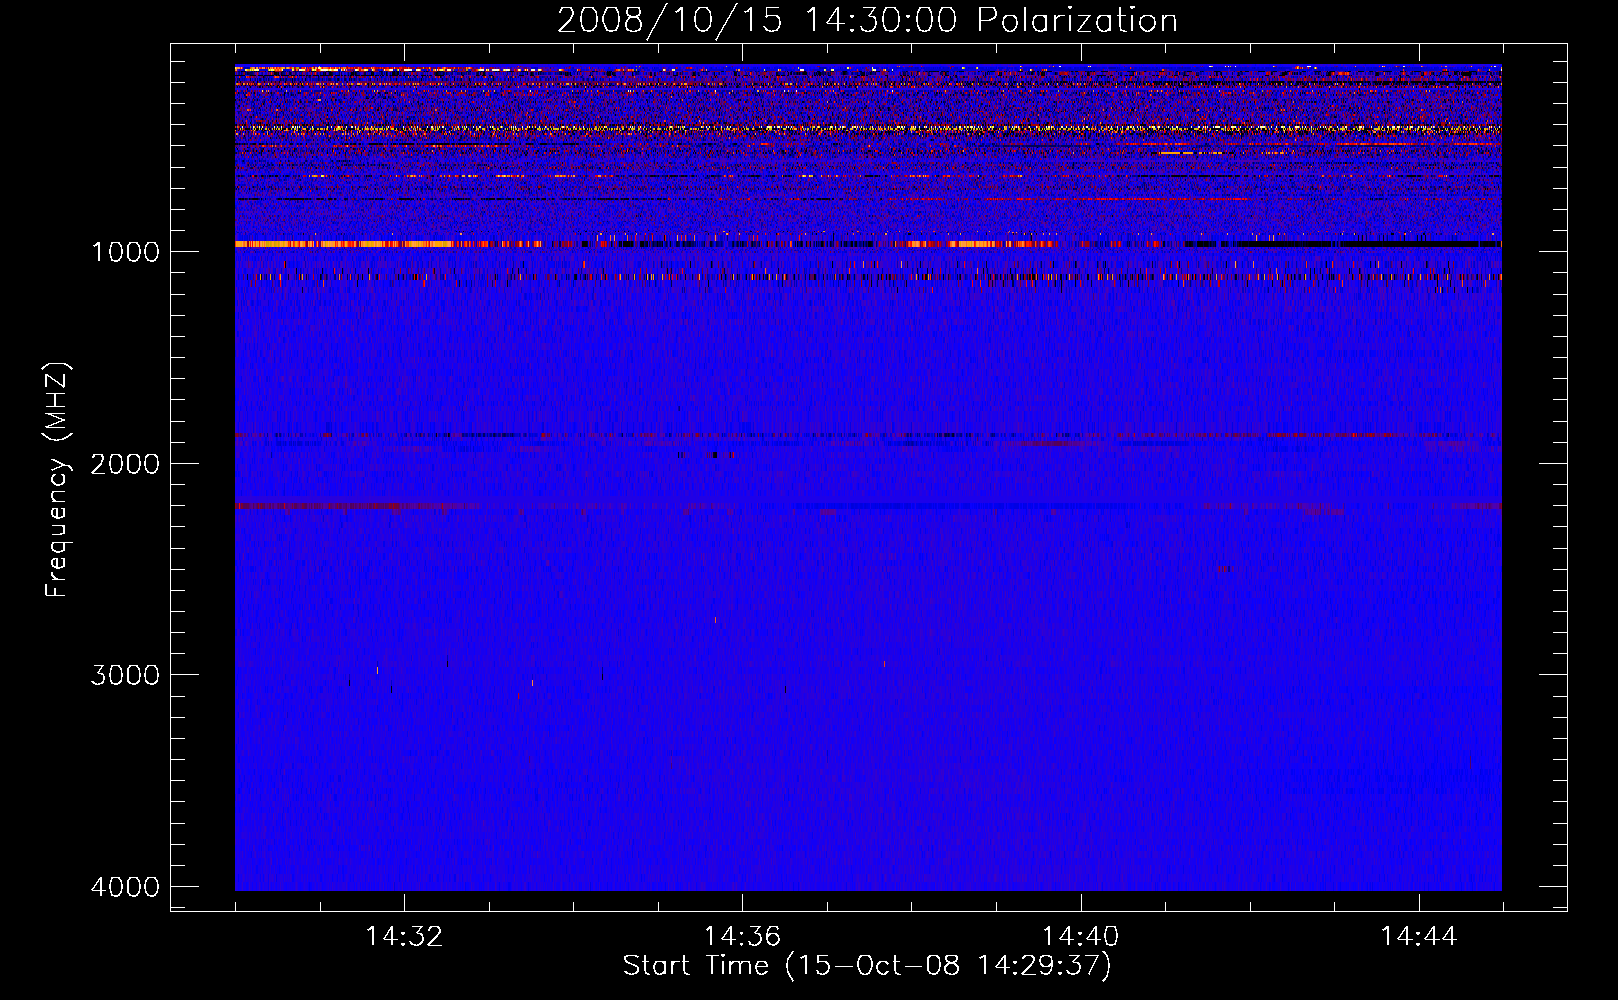Click the frequency tick label "3000"
The height and width of the screenshot is (1000, 1618).
125,674
